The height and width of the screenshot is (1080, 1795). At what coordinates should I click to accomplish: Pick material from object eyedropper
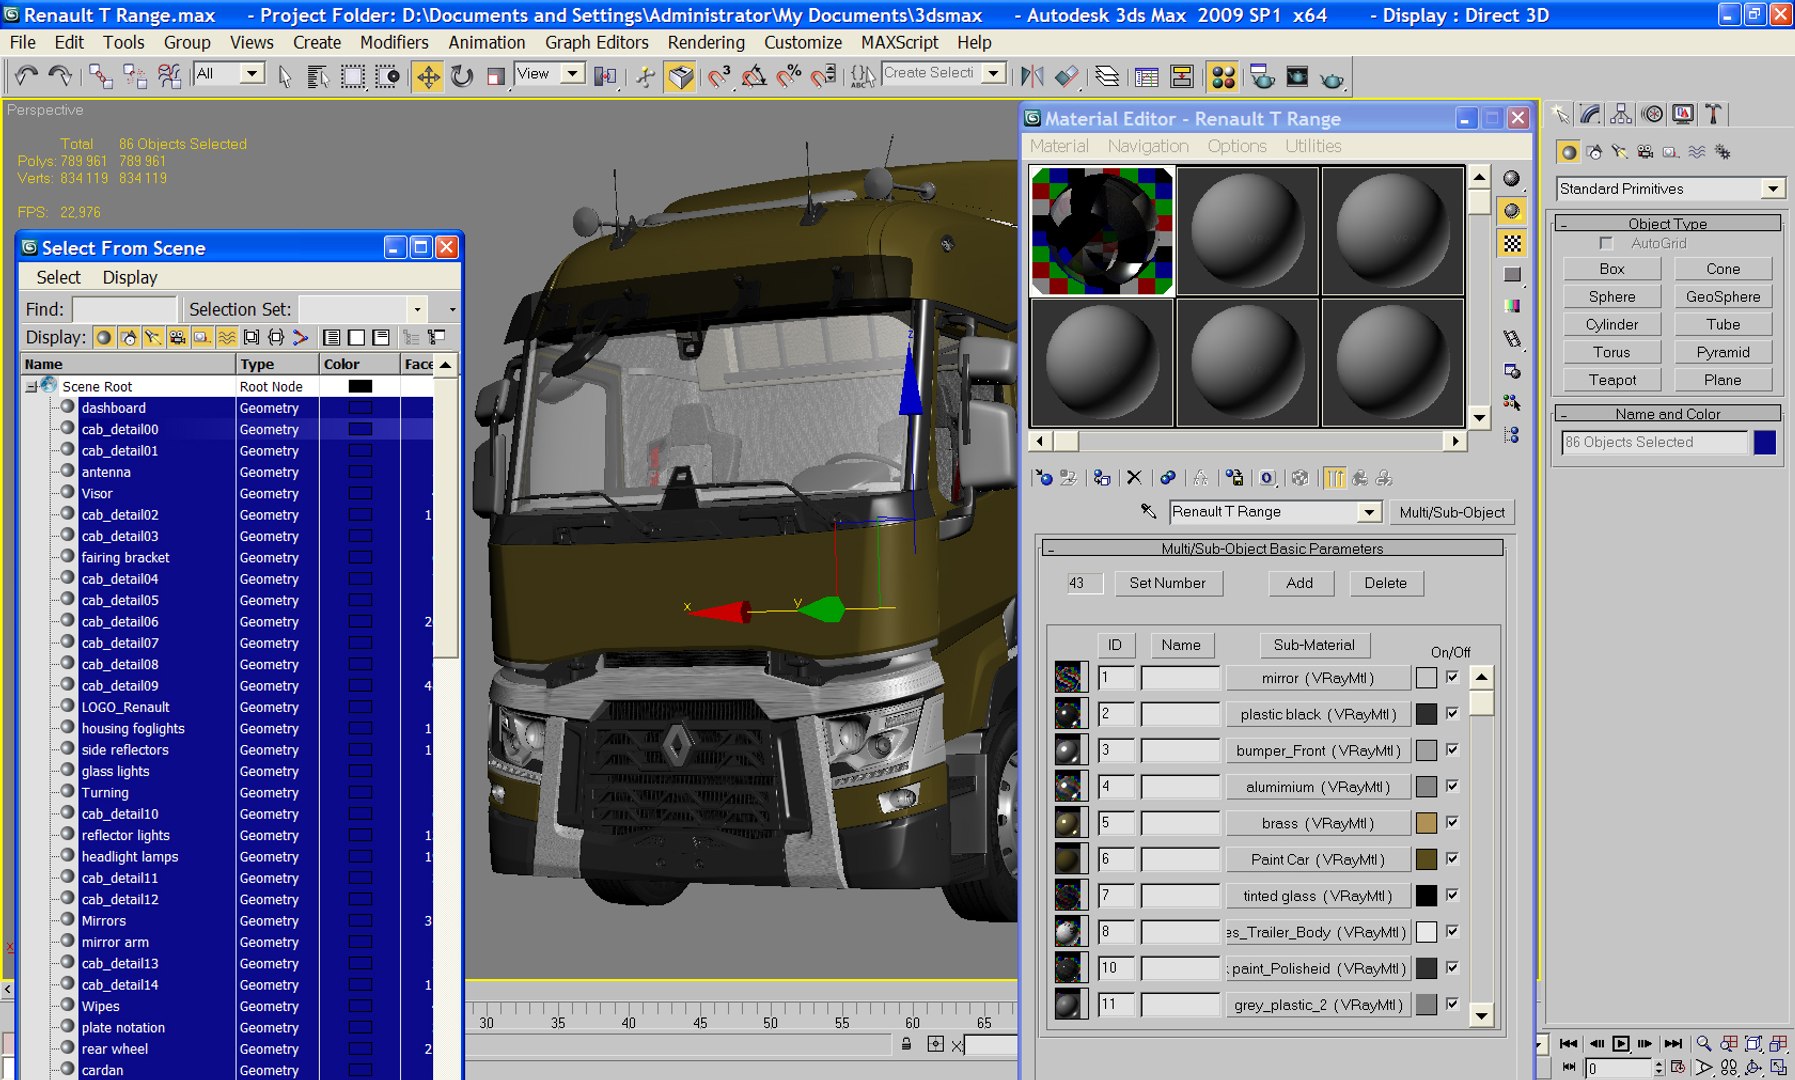click(1148, 511)
